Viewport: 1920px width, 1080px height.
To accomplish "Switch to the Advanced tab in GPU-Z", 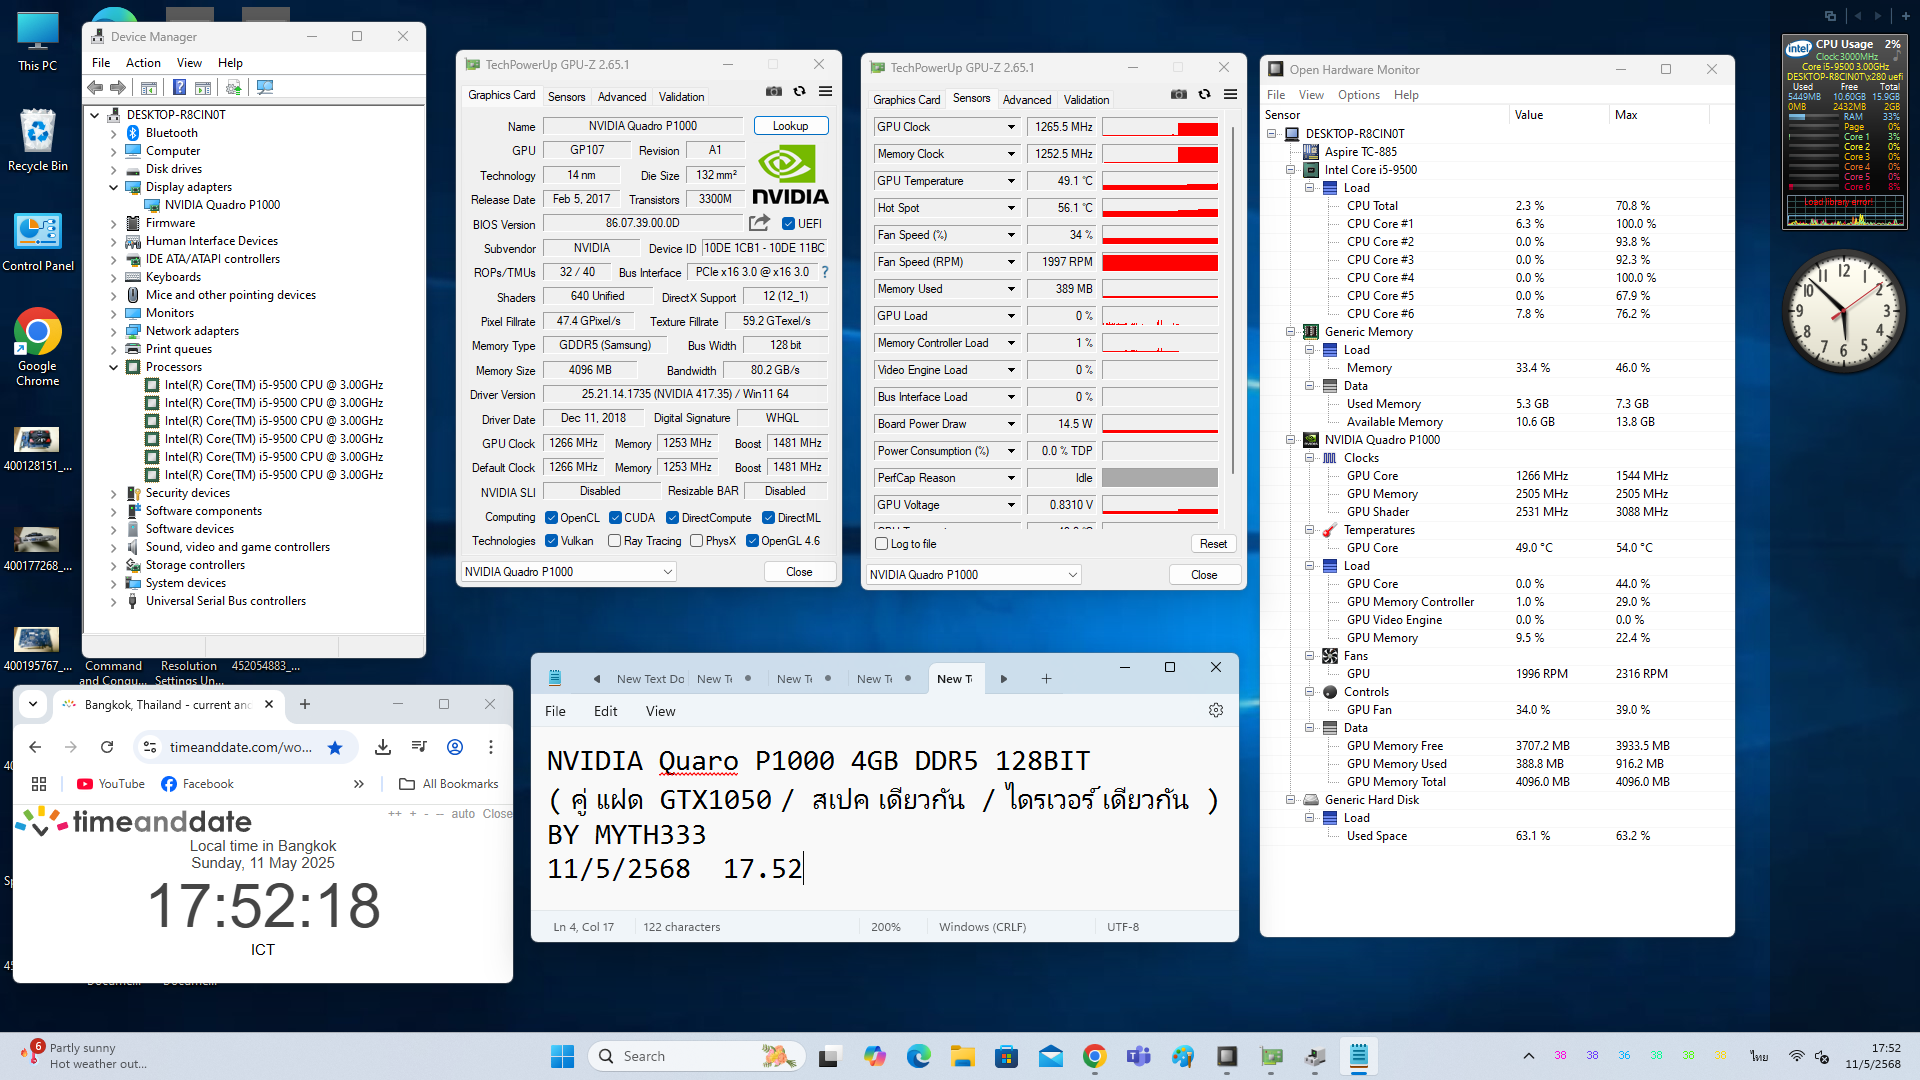I will coord(621,97).
